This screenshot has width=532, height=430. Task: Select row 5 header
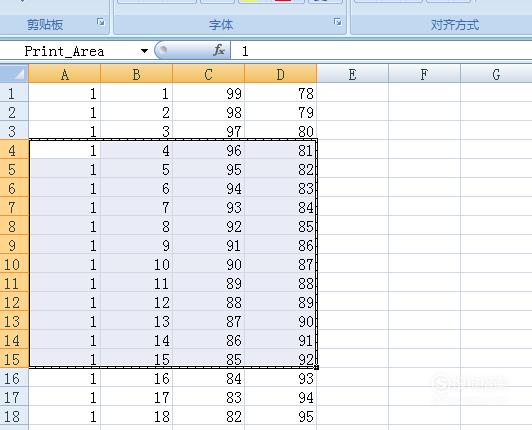[14, 169]
